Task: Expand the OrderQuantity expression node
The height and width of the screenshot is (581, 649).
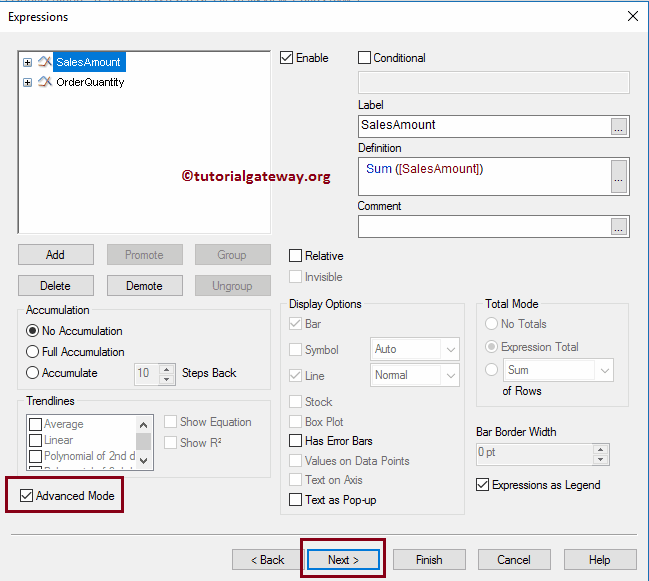Action: pyautogui.click(x=27, y=82)
